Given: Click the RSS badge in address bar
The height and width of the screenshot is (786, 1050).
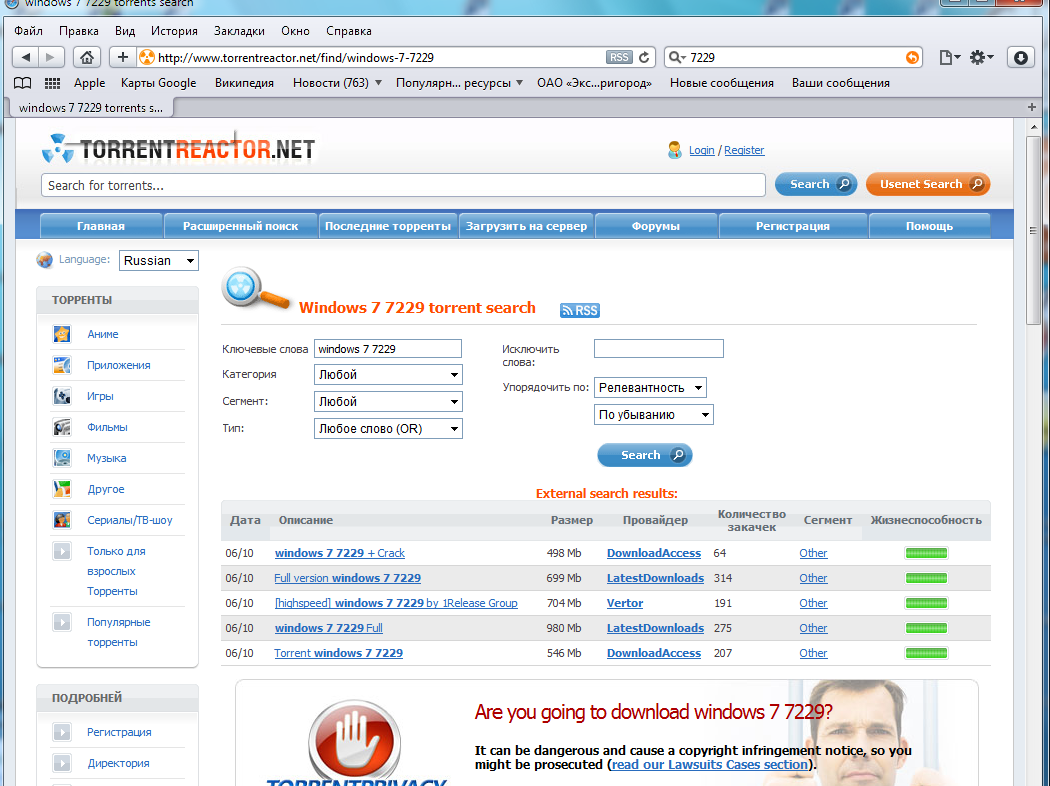Looking at the screenshot, I should 619,58.
